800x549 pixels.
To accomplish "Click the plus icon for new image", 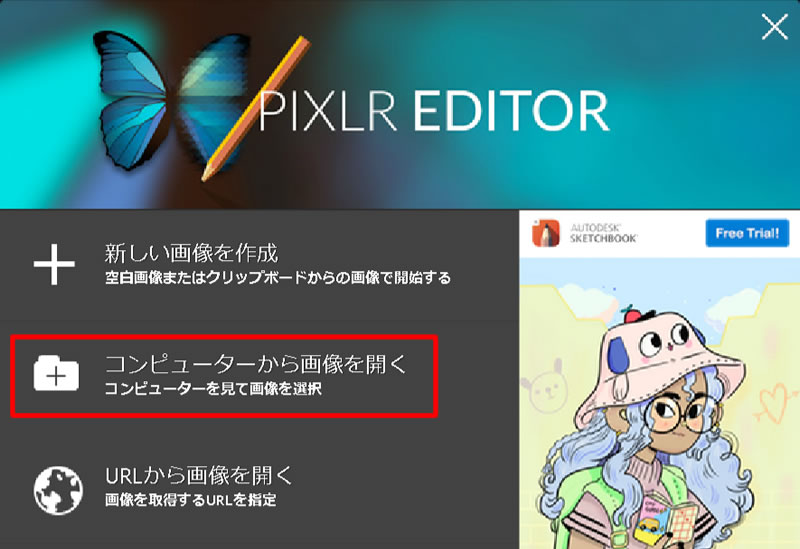I will click(54, 264).
